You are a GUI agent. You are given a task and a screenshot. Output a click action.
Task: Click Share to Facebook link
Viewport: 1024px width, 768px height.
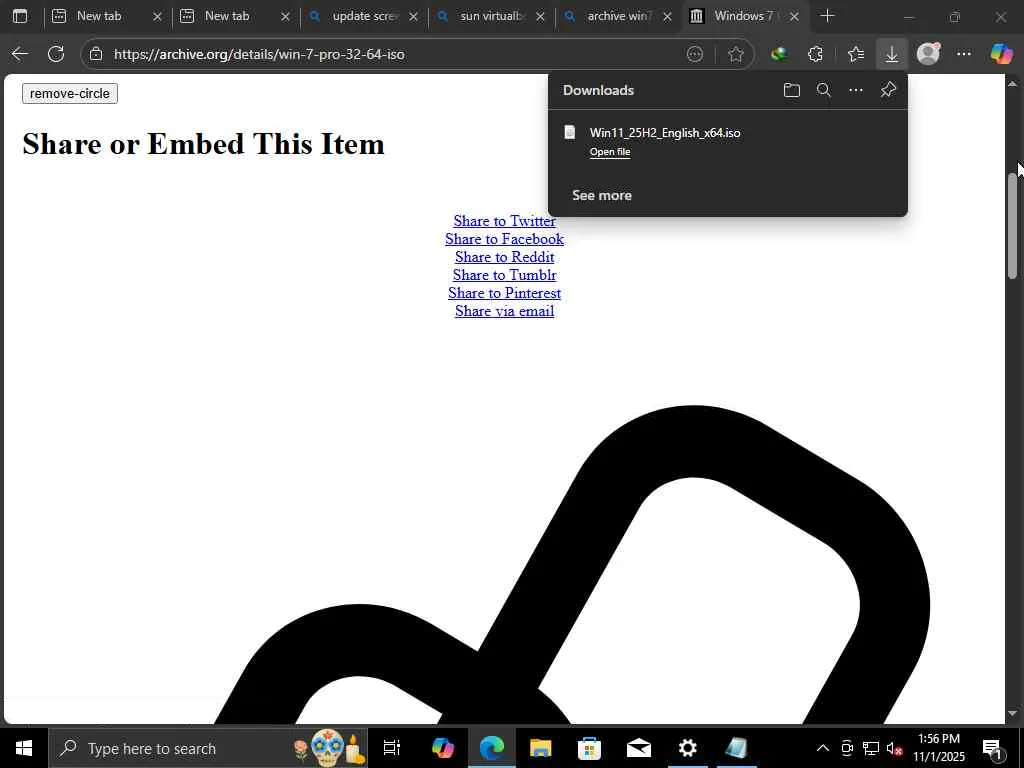pyautogui.click(x=504, y=239)
